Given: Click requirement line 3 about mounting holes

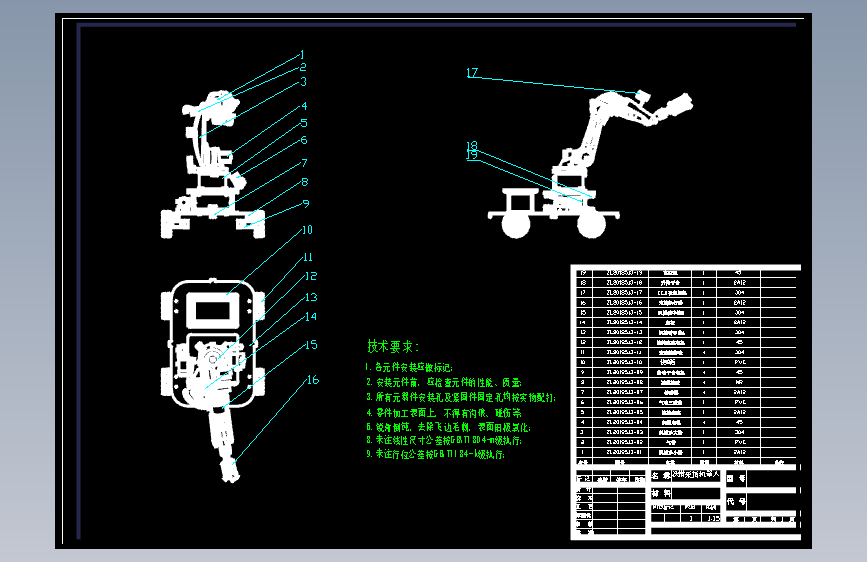Looking at the screenshot, I should (461, 398).
